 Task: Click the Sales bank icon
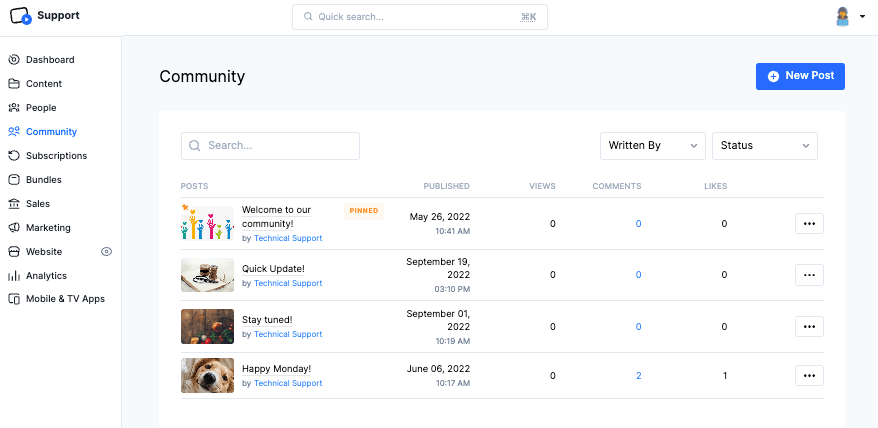tap(14, 204)
